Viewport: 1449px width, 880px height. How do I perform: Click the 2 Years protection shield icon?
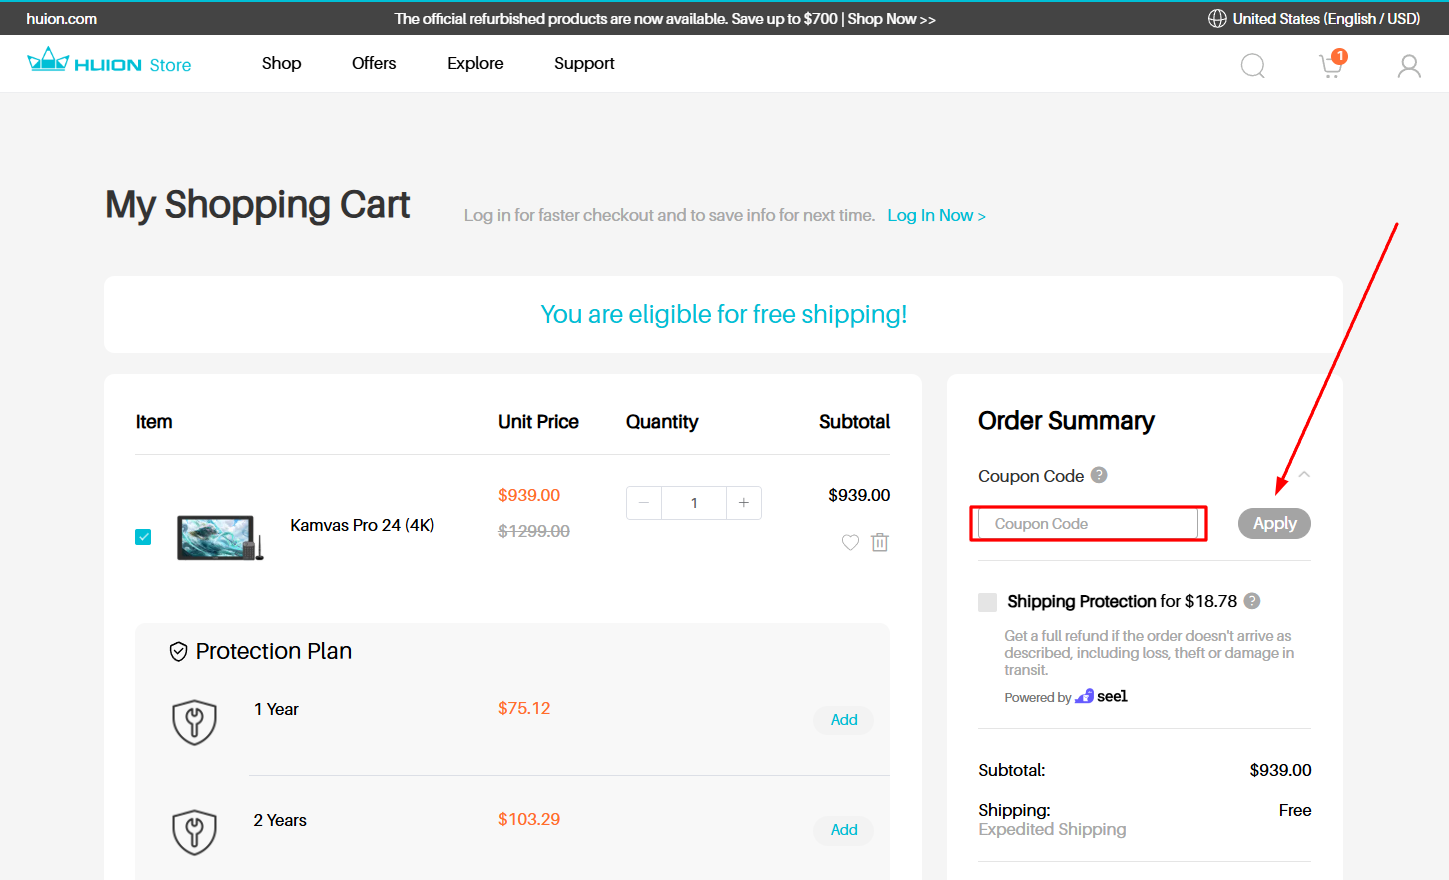point(195,832)
